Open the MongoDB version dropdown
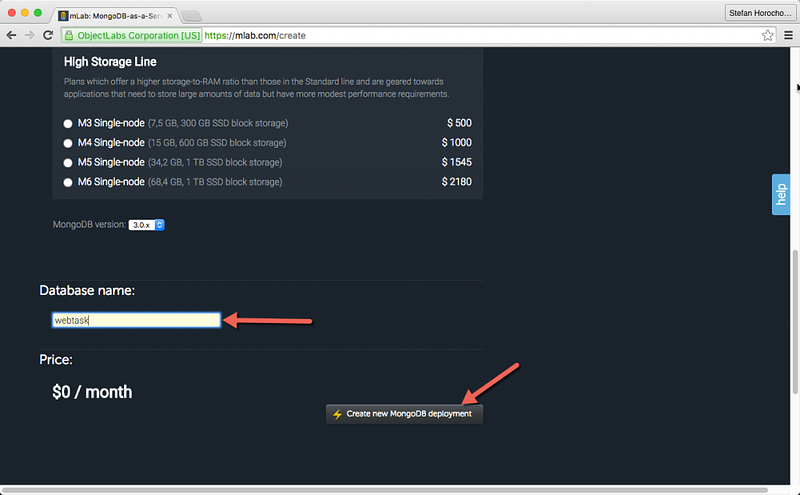 [x=146, y=225]
